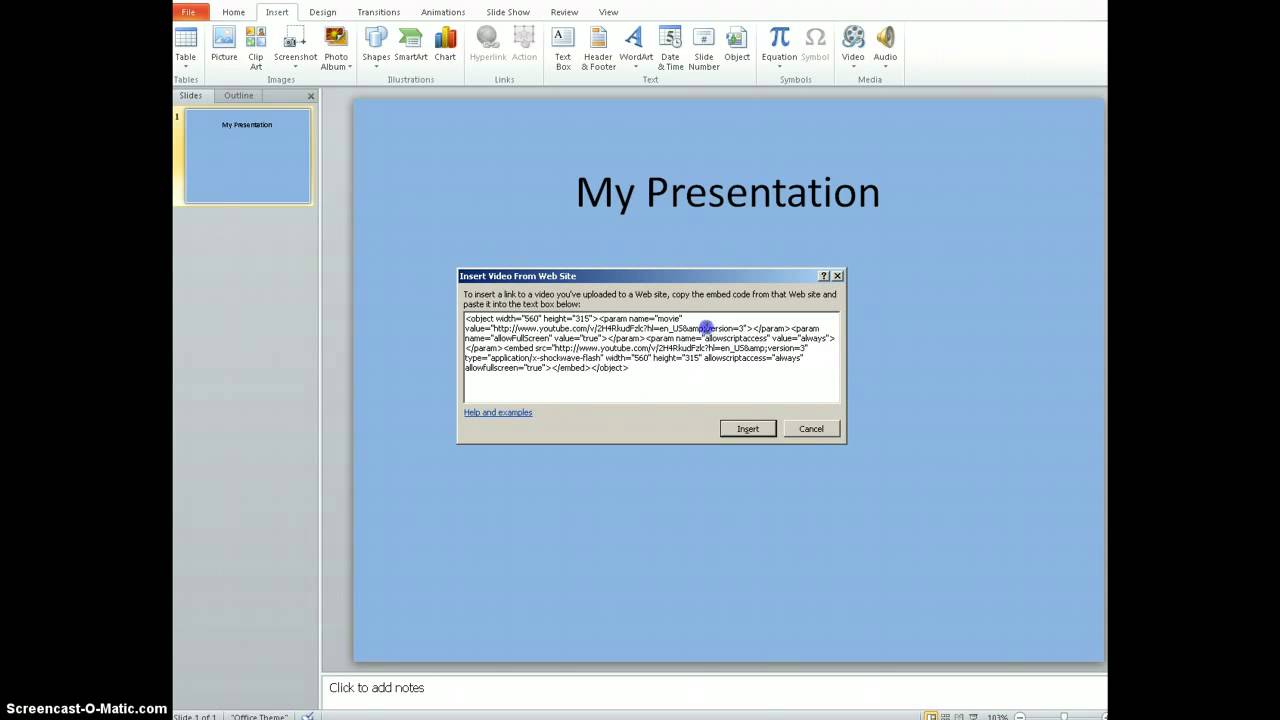
Task: Select the Insert ribbon tab
Action: (x=277, y=12)
